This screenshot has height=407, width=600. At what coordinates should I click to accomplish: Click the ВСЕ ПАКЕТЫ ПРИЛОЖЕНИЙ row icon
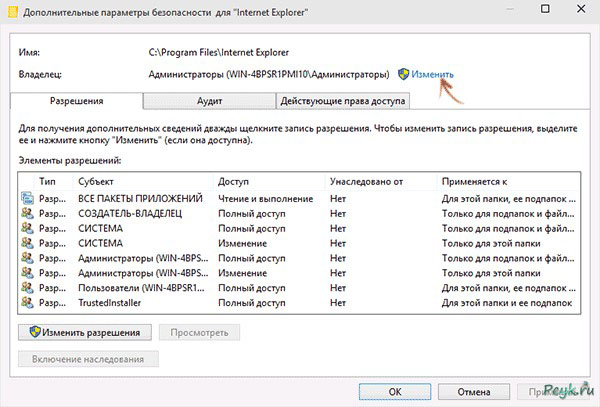(x=27, y=198)
